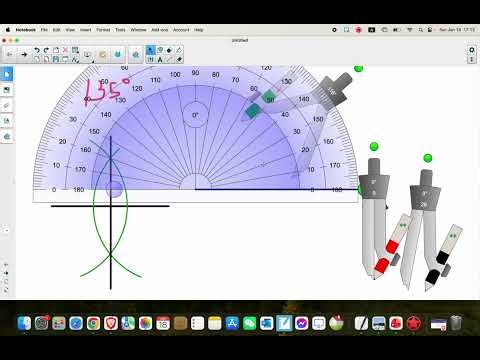The width and height of the screenshot is (480, 360).
Task: Open Brave browser from the Dock
Action: click(111, 323)
